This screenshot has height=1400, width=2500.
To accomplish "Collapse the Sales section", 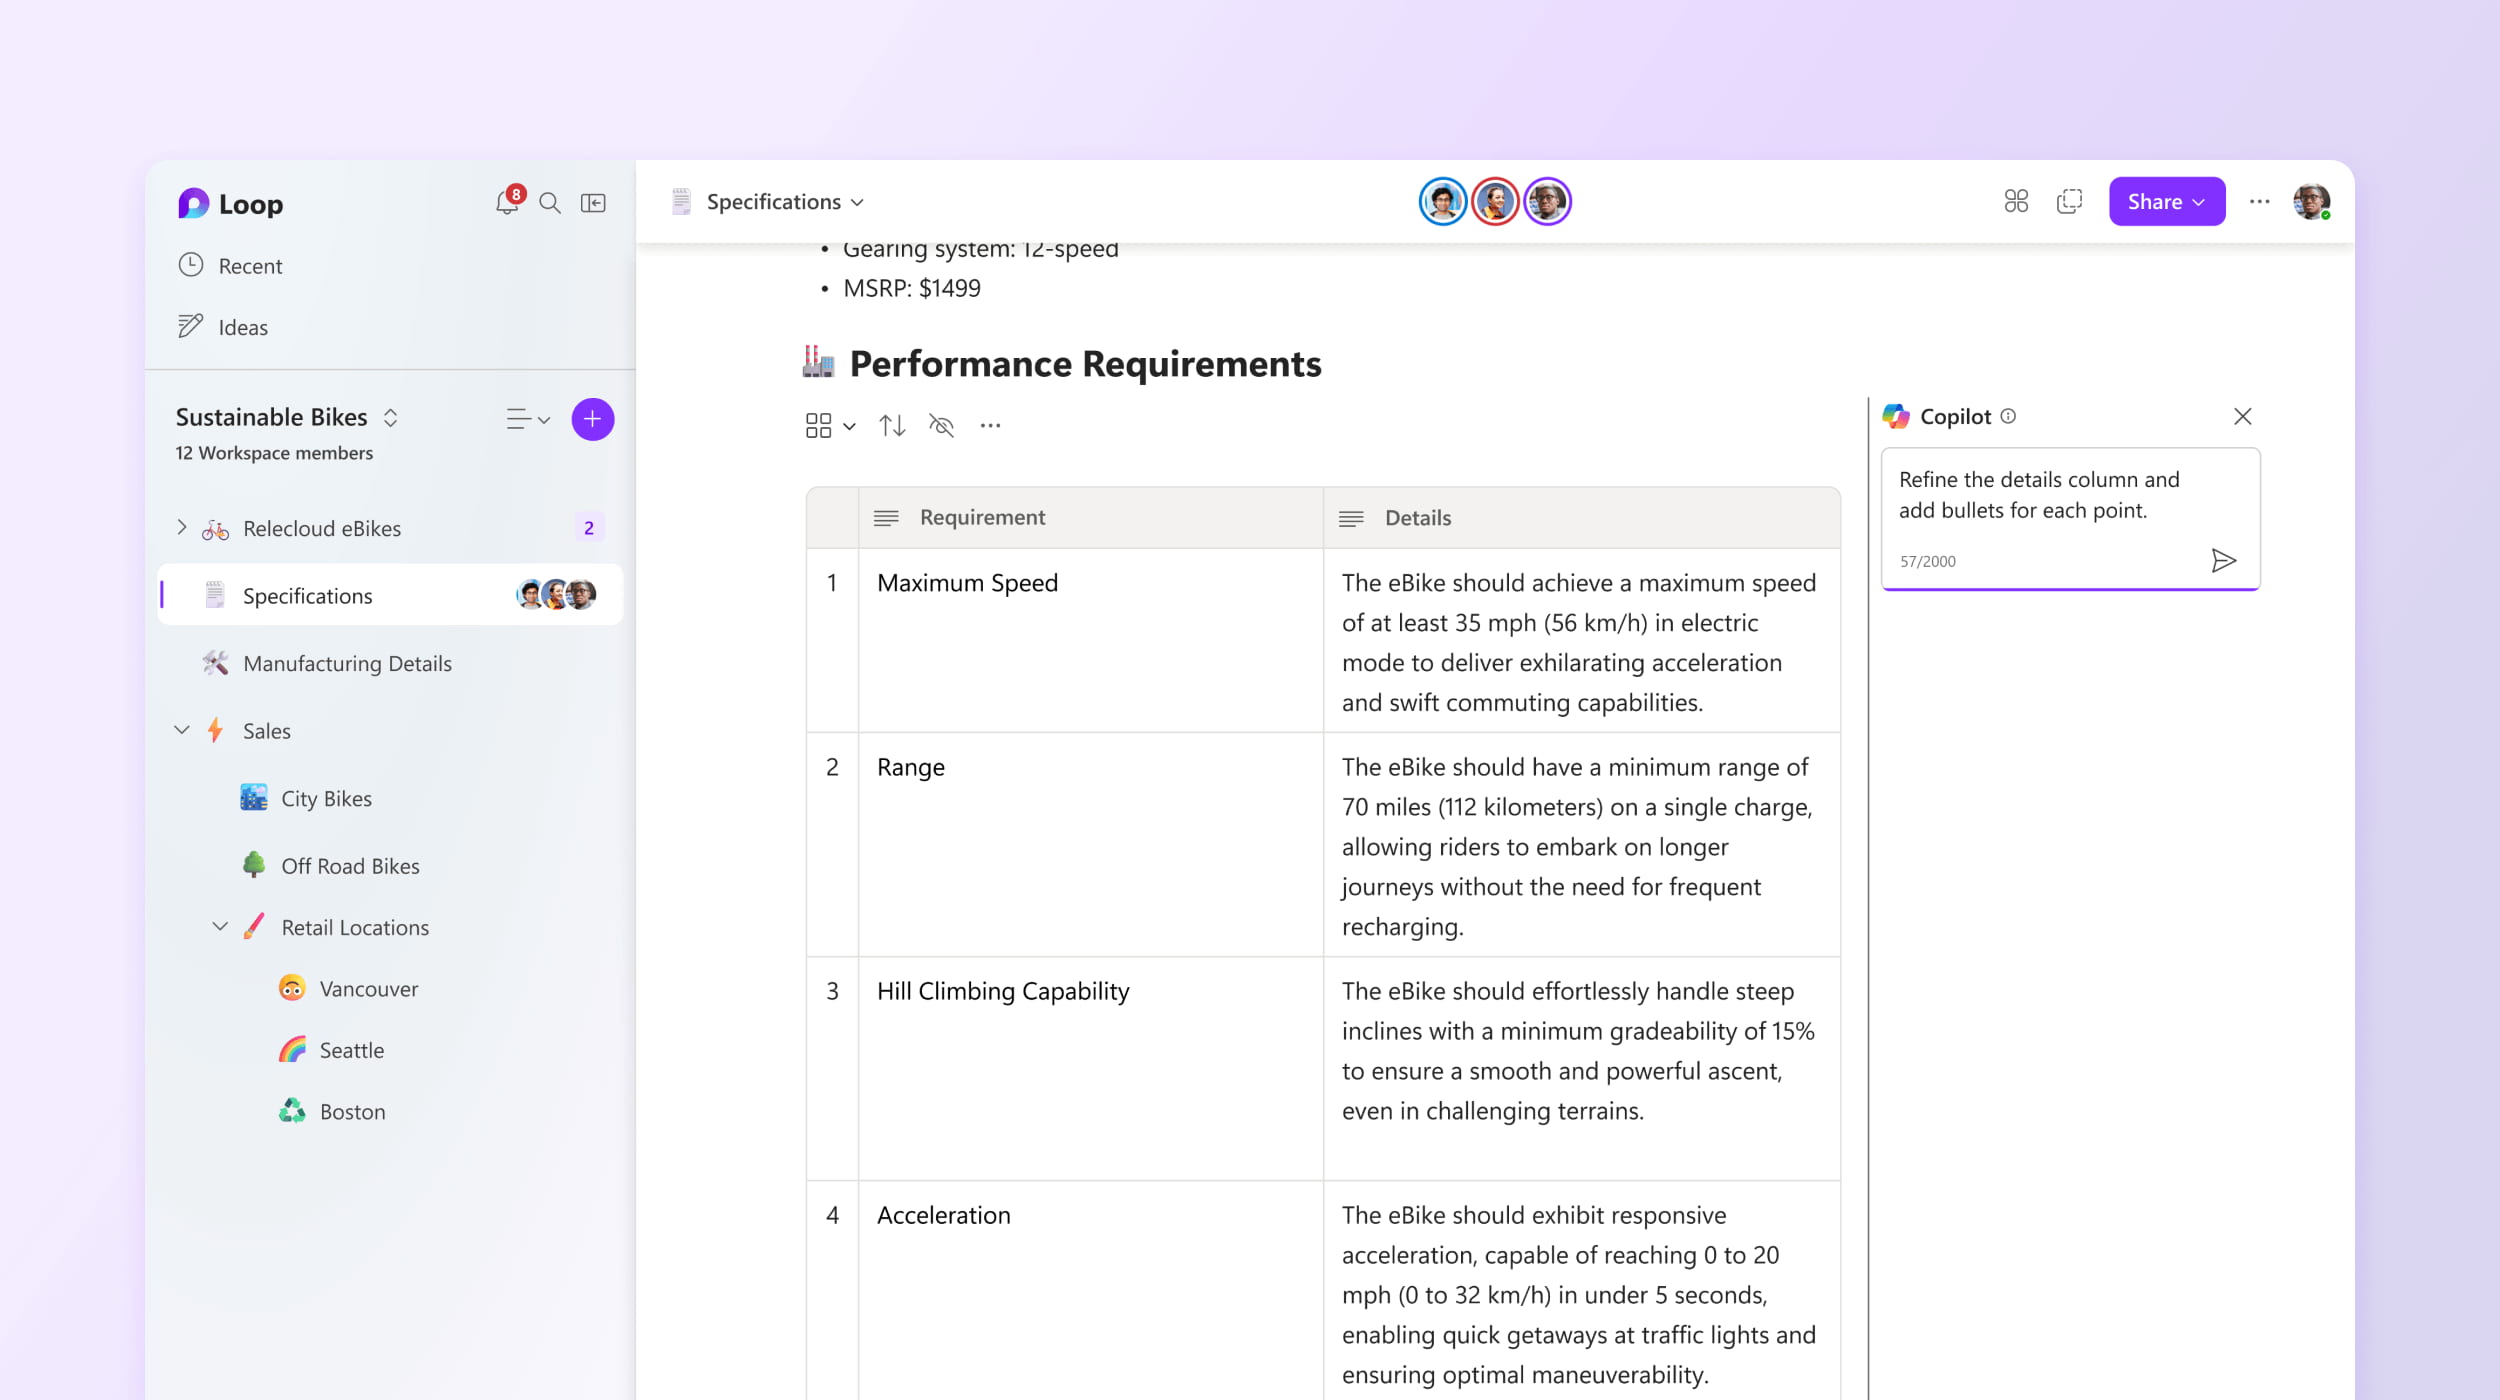I will (x=182, y=730).
